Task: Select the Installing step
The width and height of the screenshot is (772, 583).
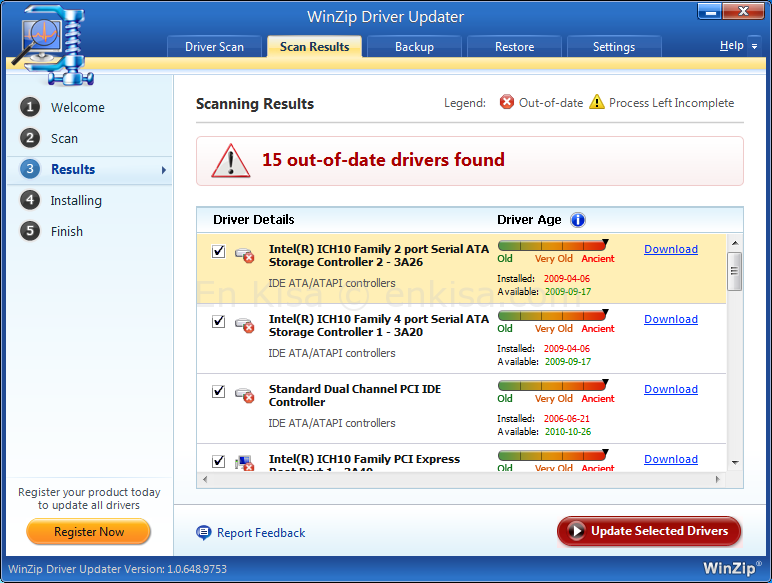Action: click(x=76, y=200)
